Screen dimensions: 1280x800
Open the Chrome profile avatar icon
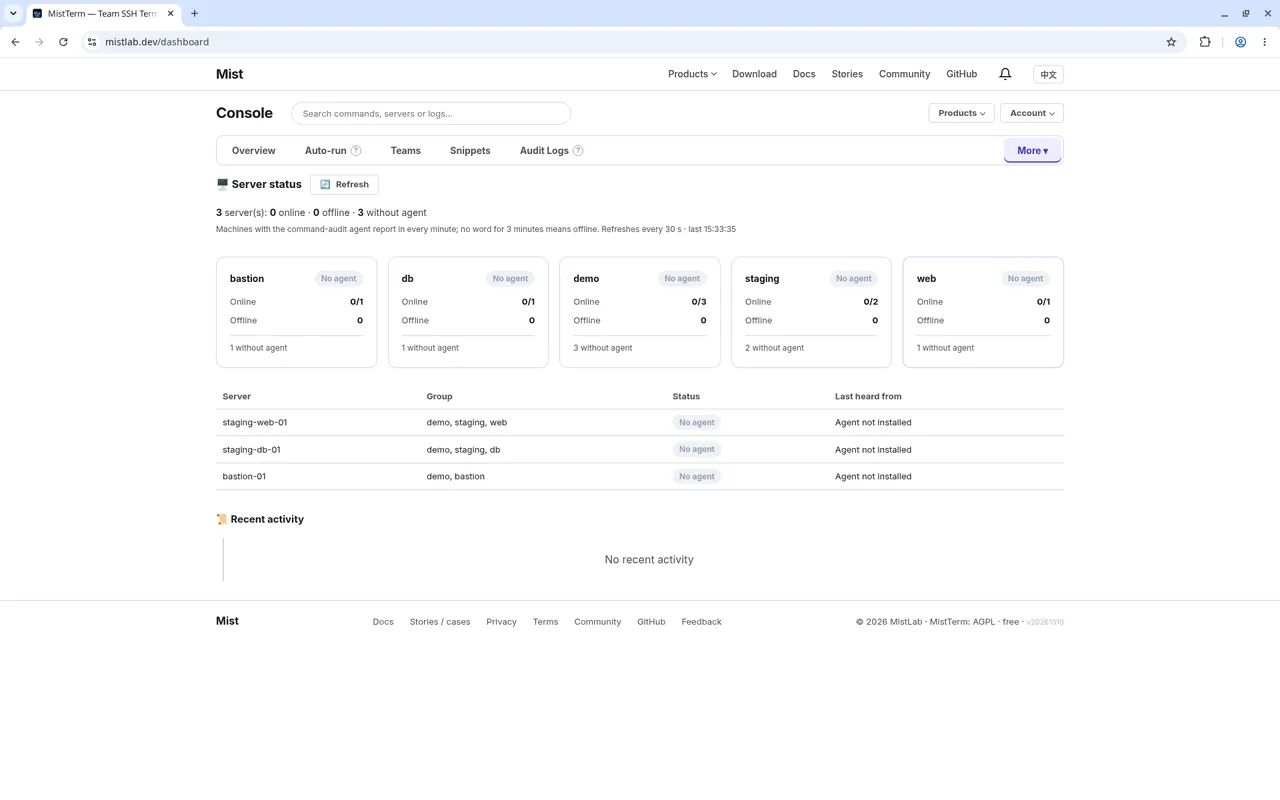tap(1240, 42)
